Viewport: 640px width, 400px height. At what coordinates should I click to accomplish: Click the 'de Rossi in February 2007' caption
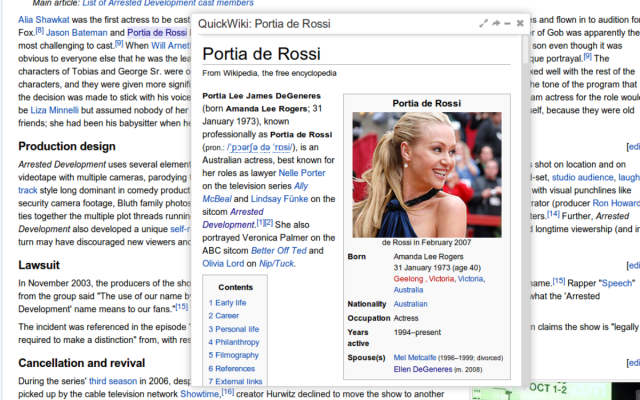point(427,242)
